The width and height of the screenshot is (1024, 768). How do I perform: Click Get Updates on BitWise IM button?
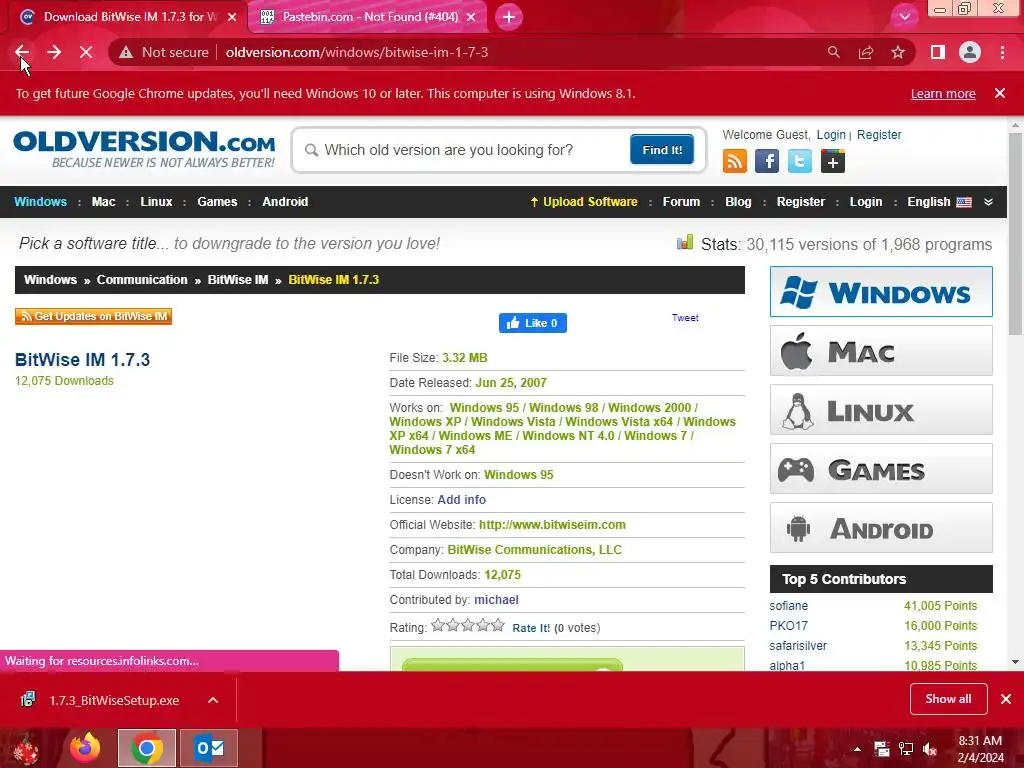point(93,316)
